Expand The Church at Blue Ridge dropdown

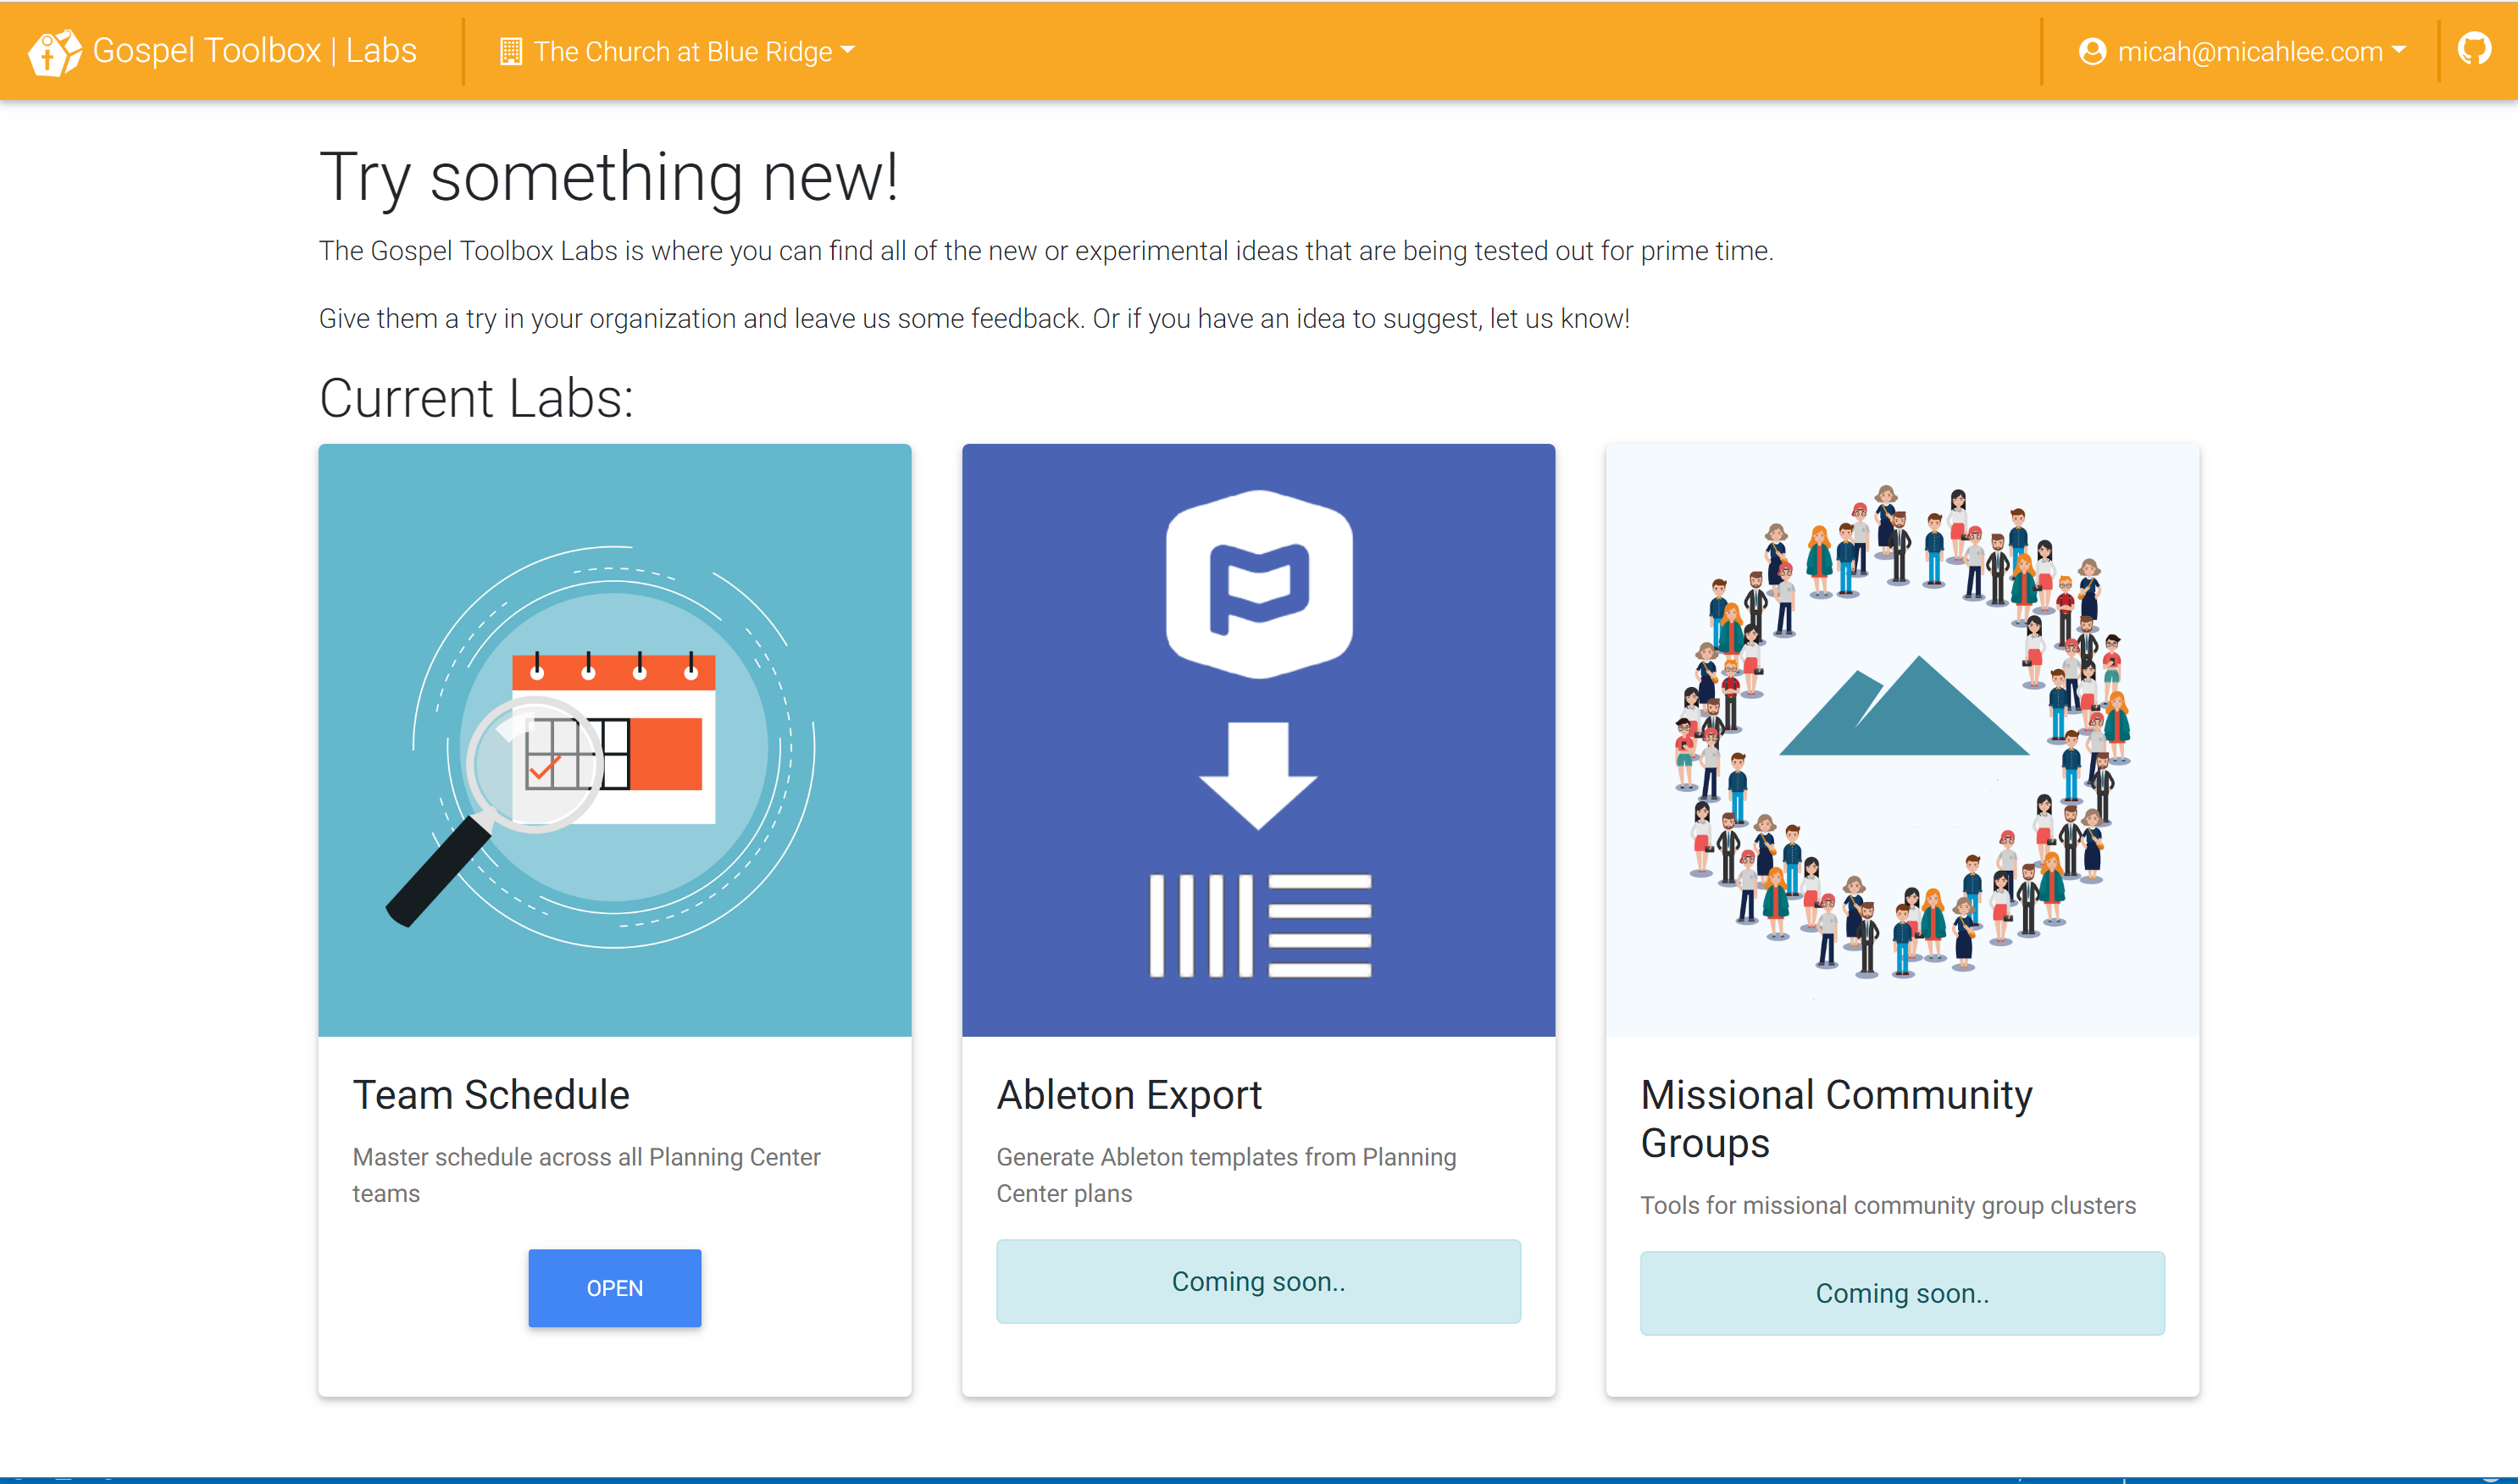tap(677, 51)
